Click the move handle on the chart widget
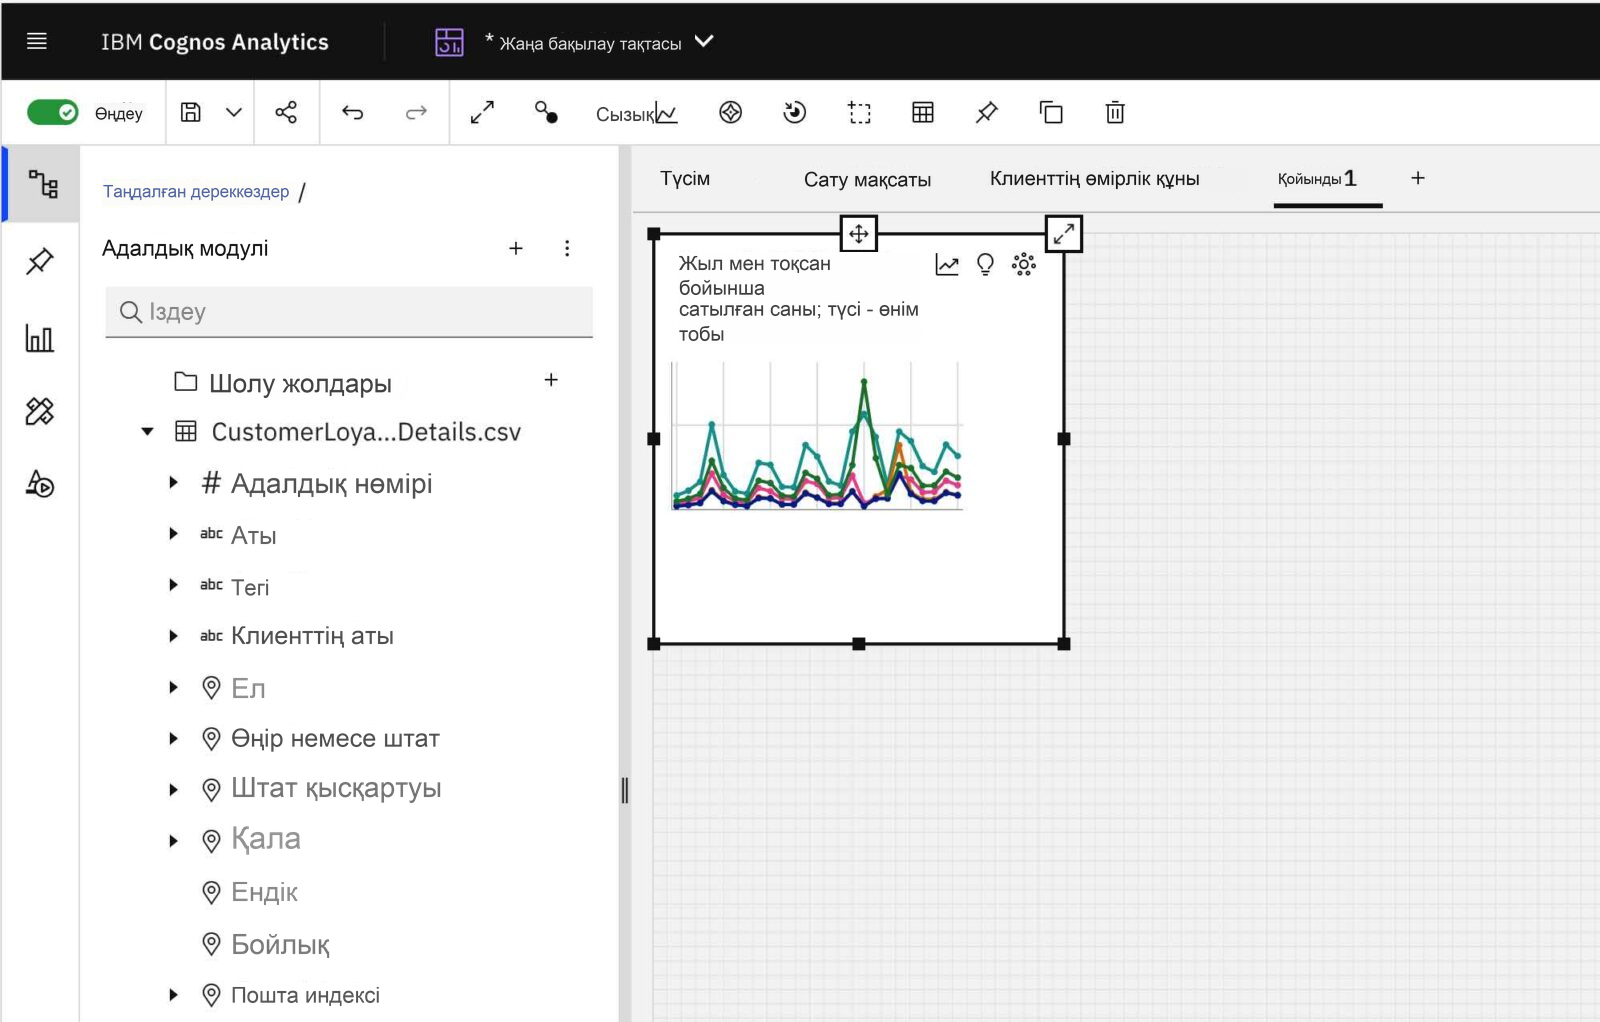Viewport: 1600px width, 1022px height. click(858, 234)
